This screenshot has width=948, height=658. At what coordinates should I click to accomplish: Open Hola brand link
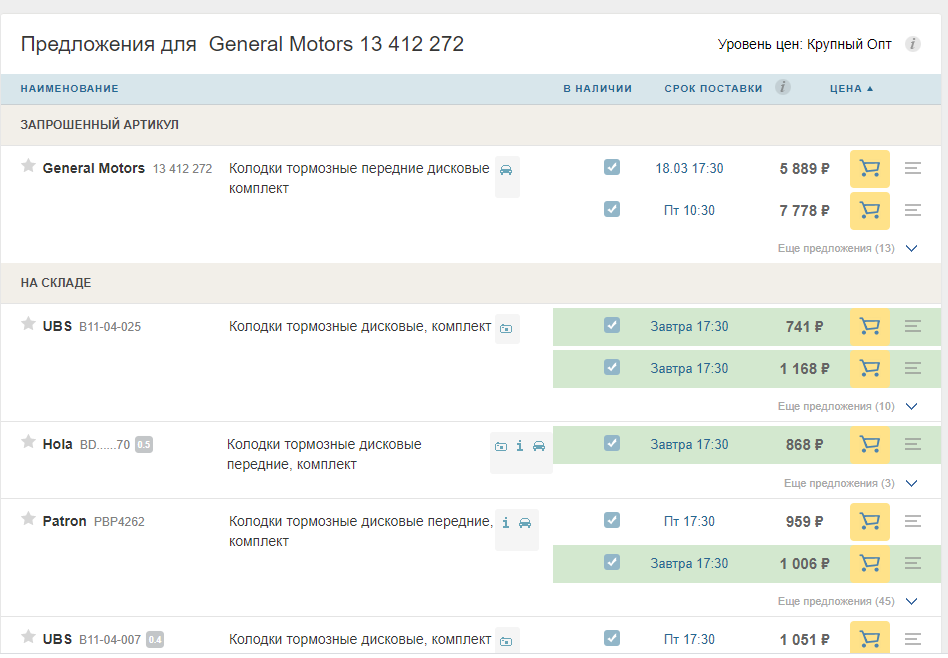[57, 445]
